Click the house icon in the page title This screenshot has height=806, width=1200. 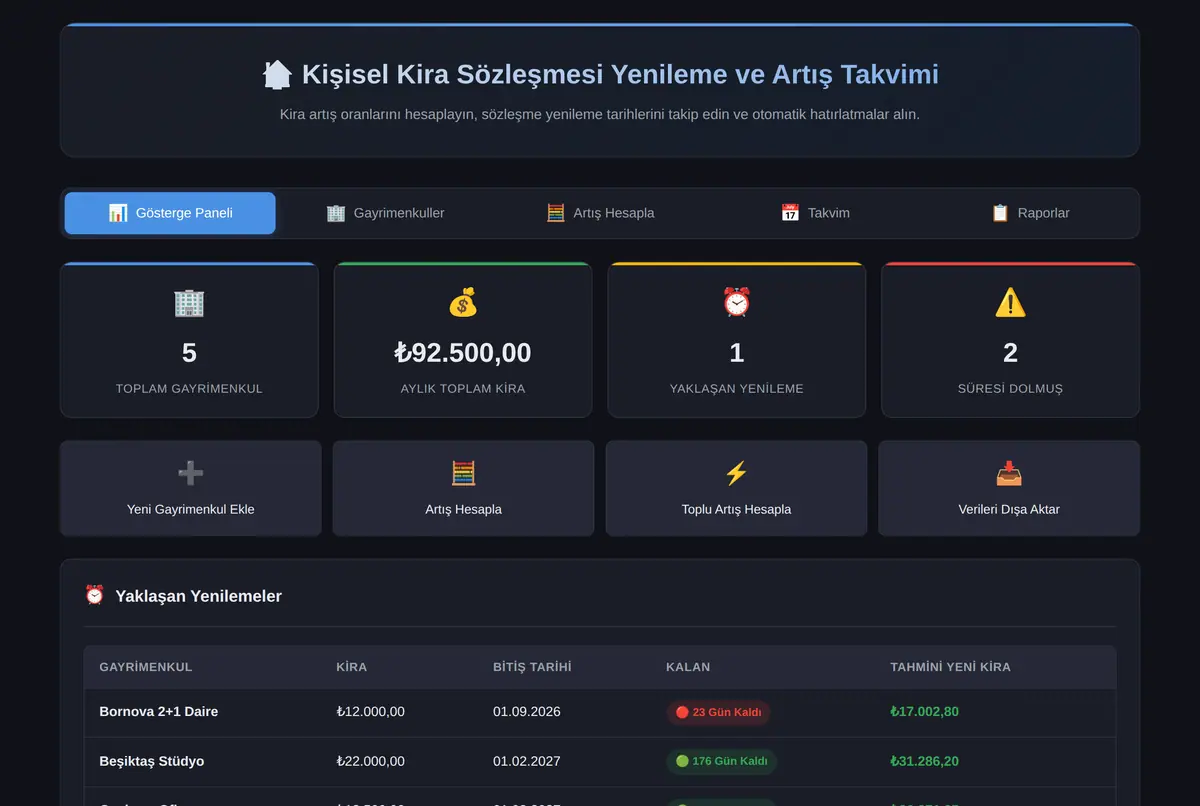tap(277, 74)
